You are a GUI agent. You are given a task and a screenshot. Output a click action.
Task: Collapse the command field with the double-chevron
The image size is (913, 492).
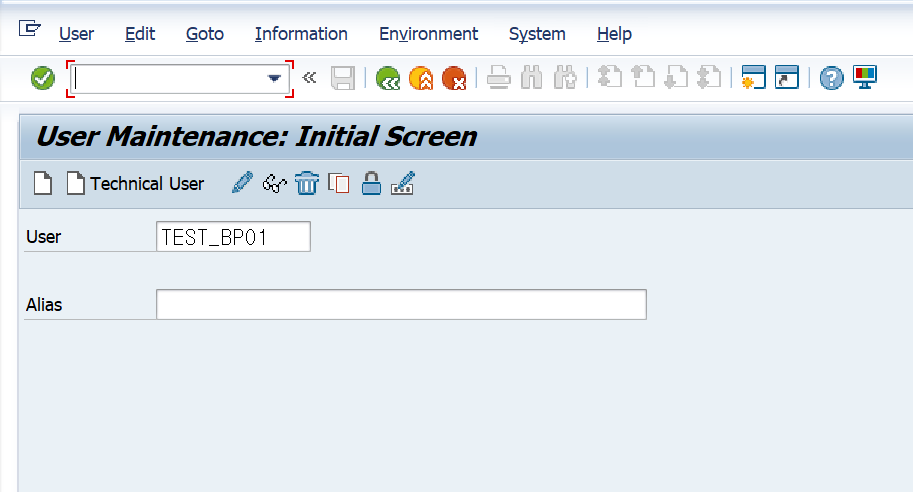click(x=309, y=77)
